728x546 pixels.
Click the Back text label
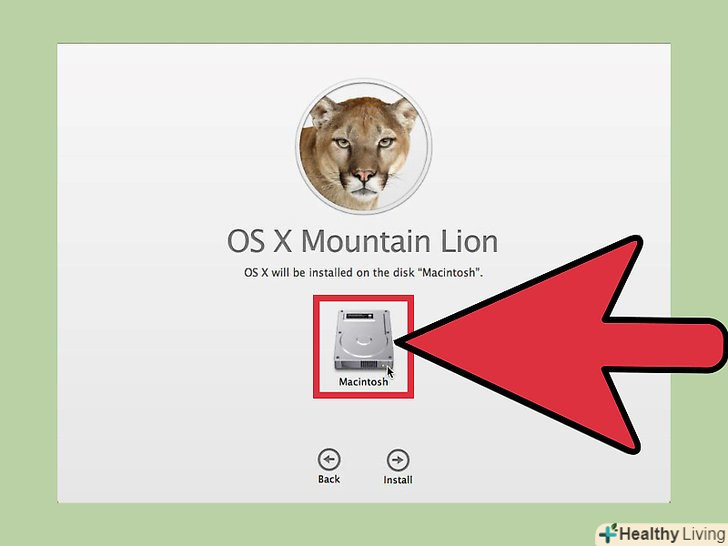pos(329,479)
